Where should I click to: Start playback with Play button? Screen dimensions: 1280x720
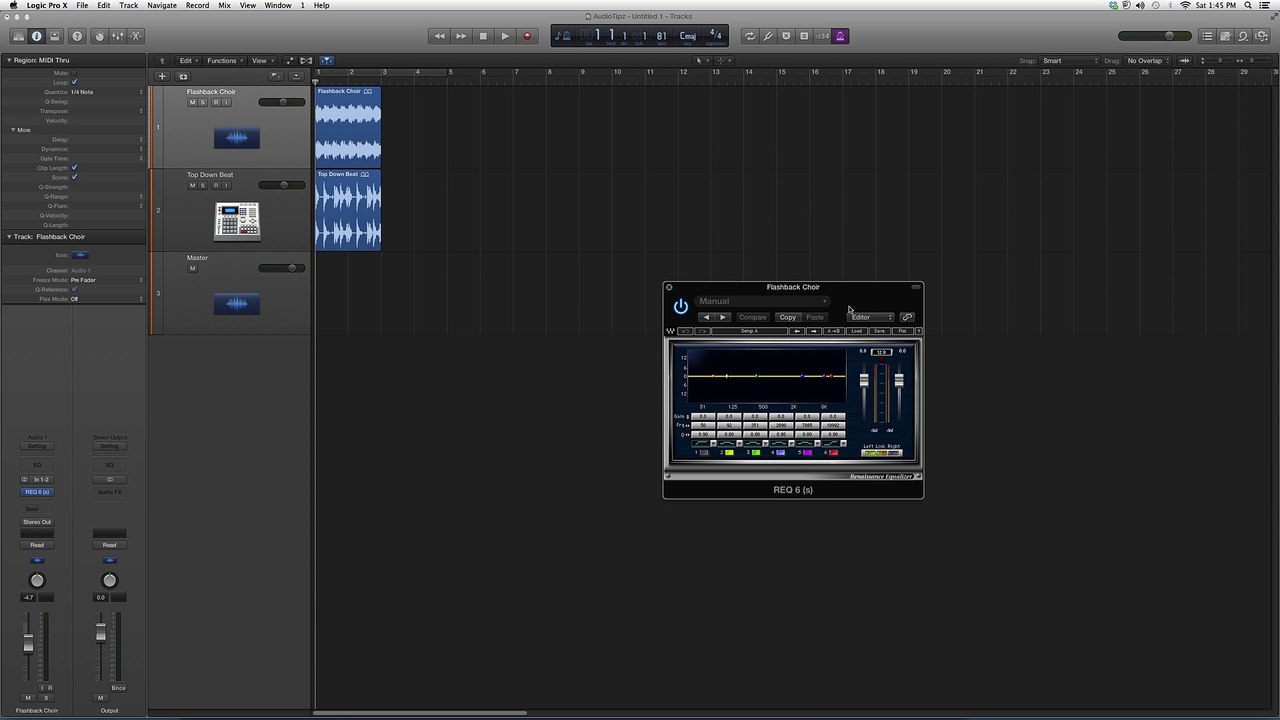(505, 36)
